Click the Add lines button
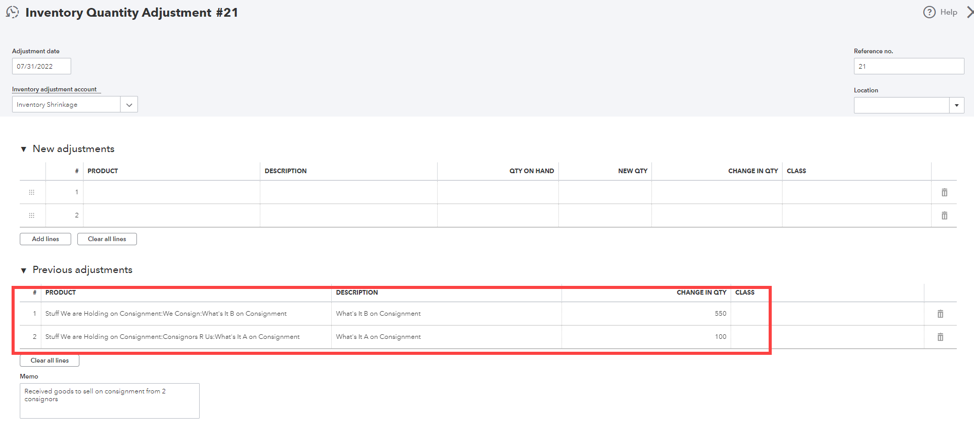This screenshot has width=974, height=439. click(x=45, y=239)
